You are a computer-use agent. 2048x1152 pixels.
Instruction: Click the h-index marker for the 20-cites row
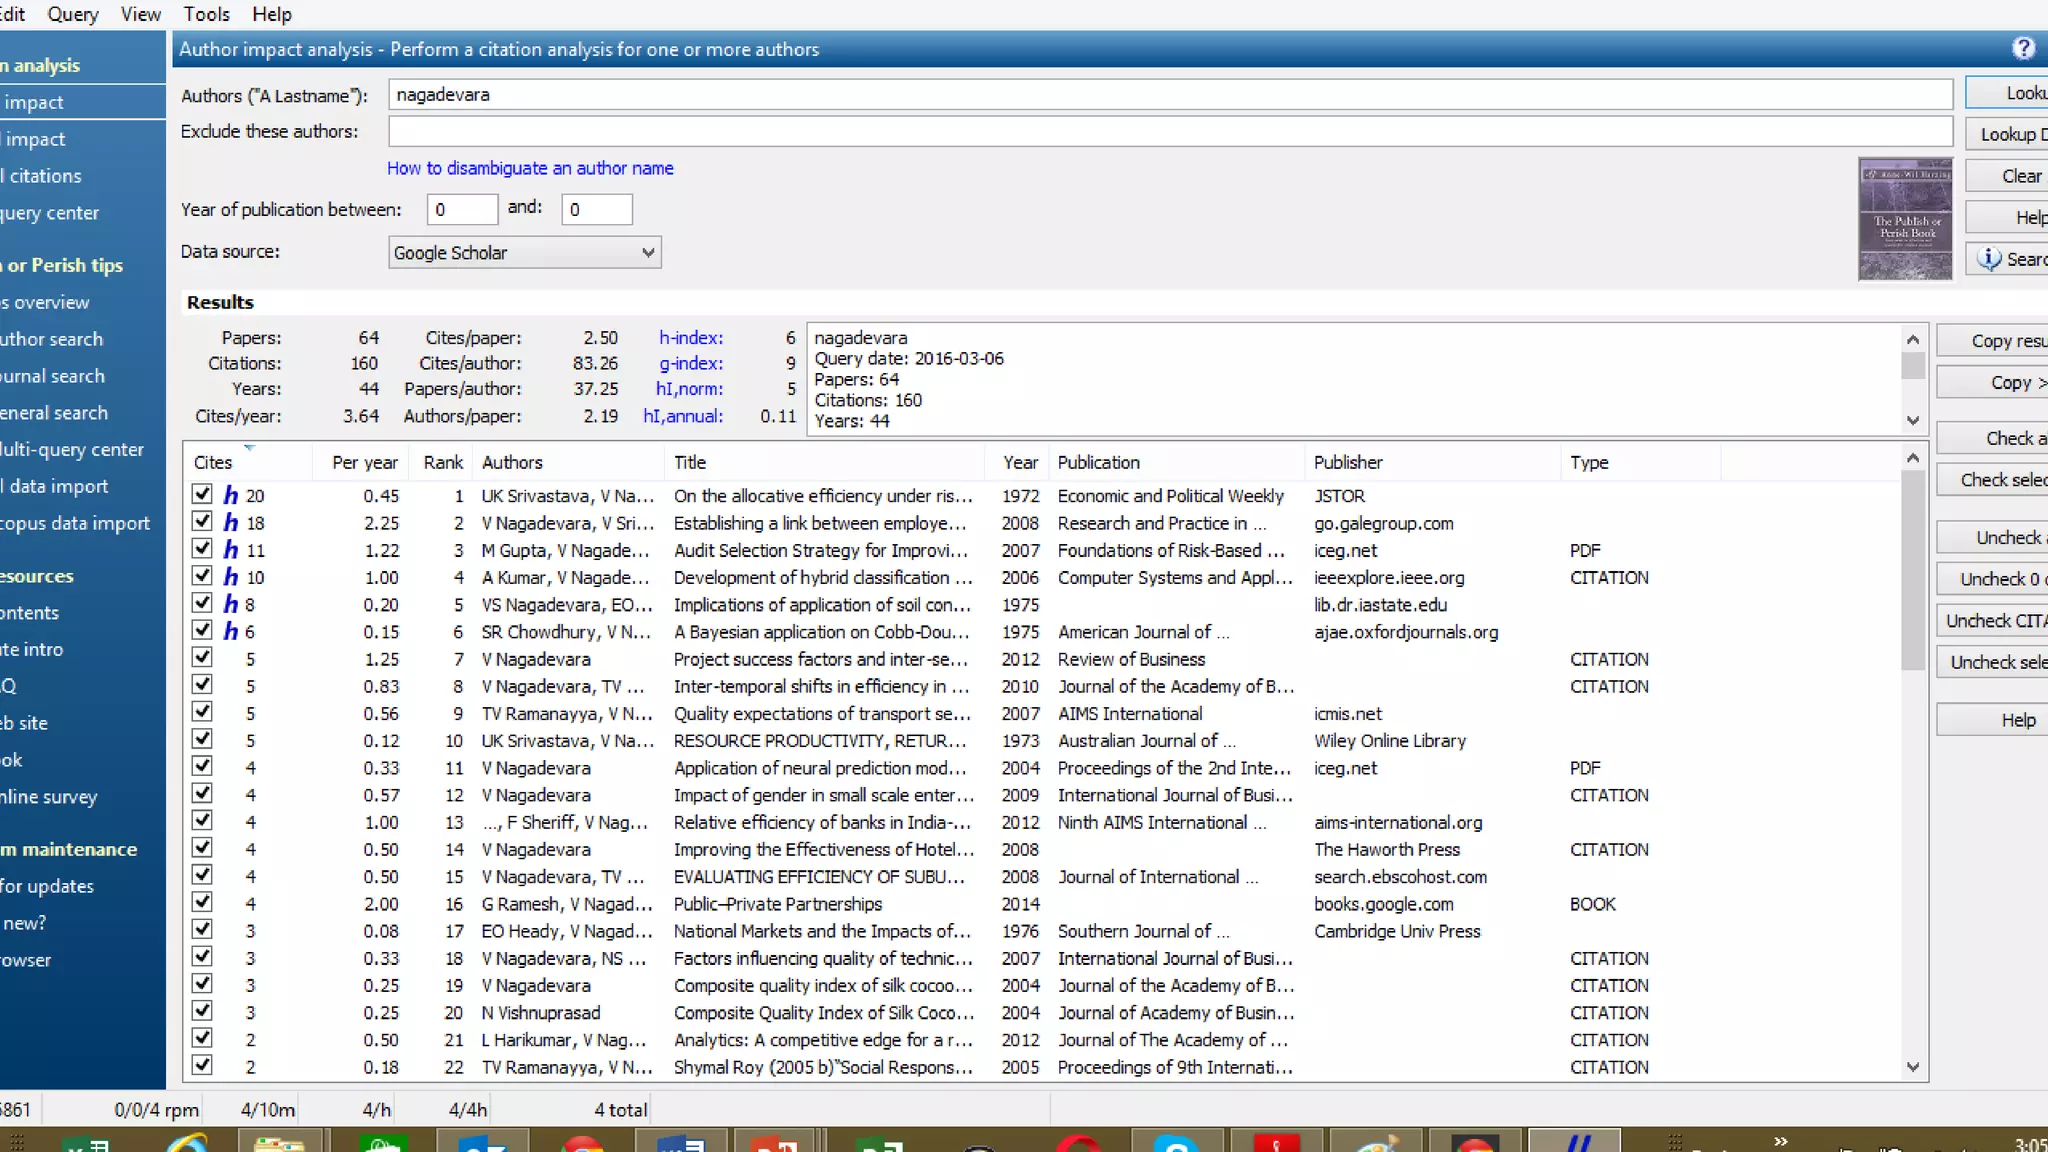[231, 495]
